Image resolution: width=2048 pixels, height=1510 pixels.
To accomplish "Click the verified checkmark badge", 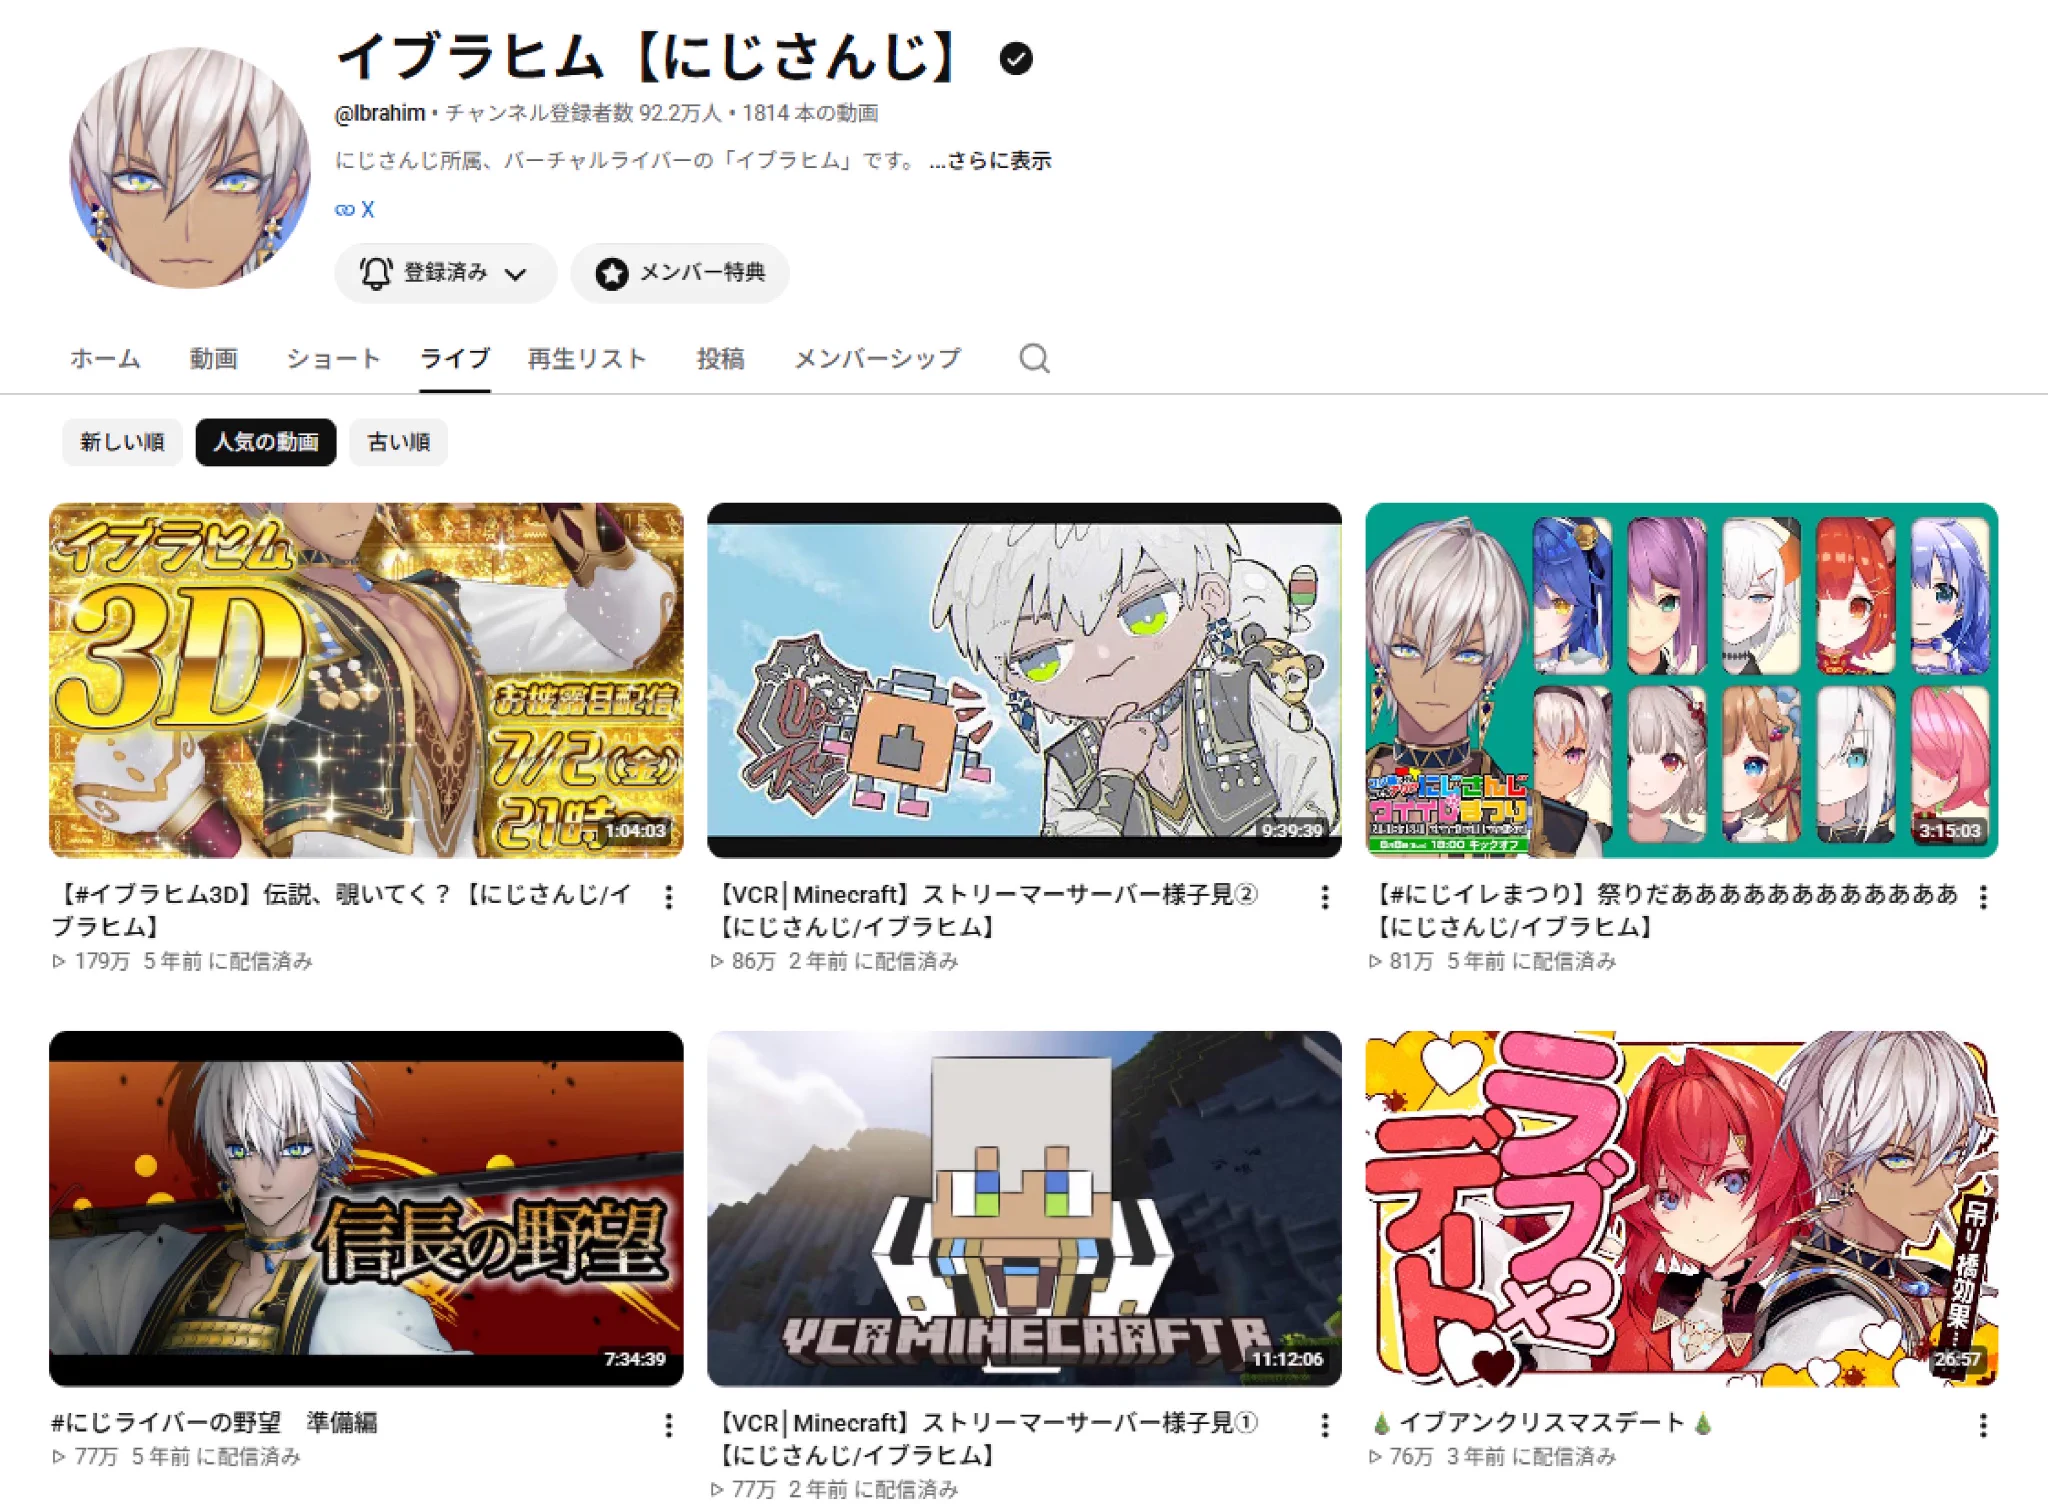I will [x=1016, y=59].
